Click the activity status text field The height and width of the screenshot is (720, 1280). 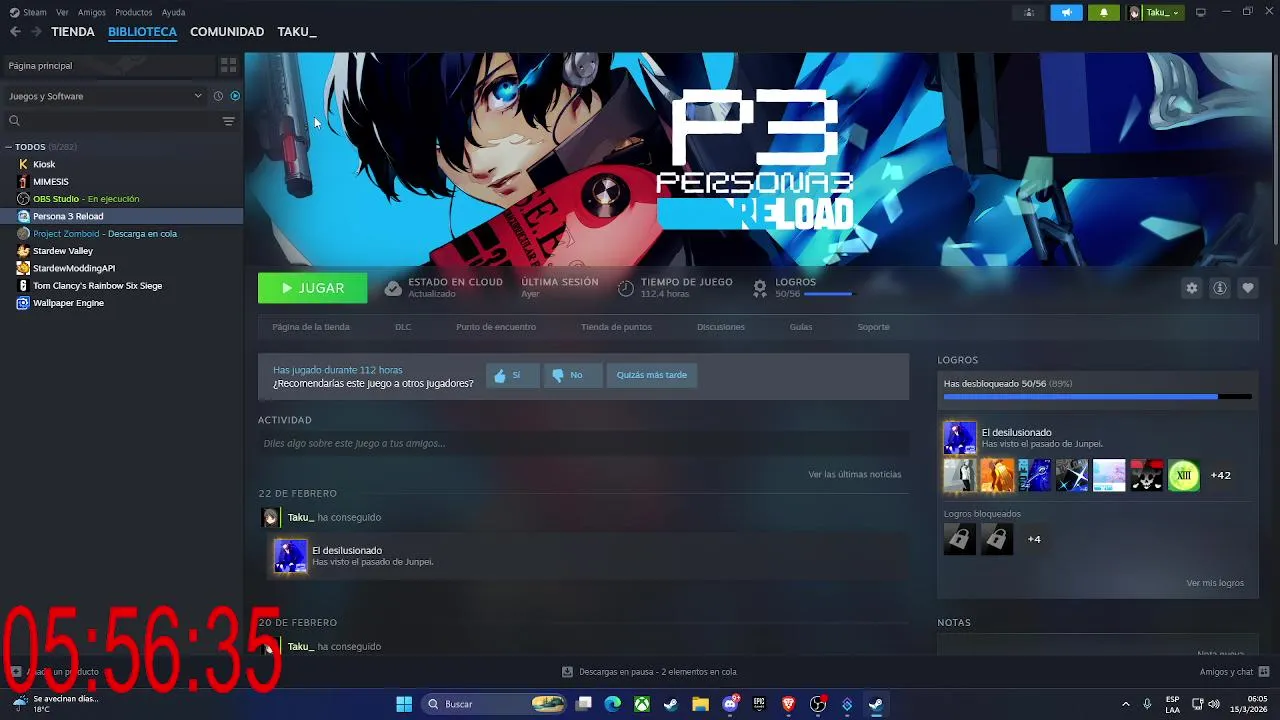[583, 443]
